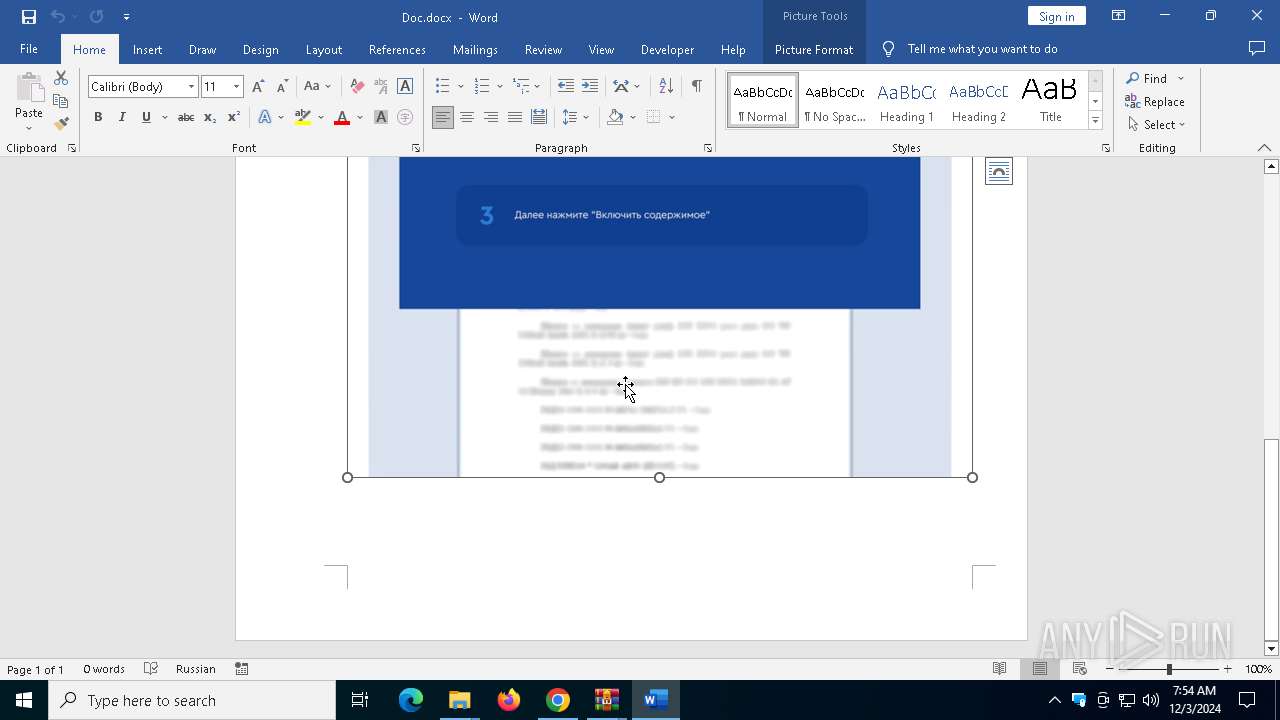Click the vertical scrollbar down arrow

coord(1271,648)
